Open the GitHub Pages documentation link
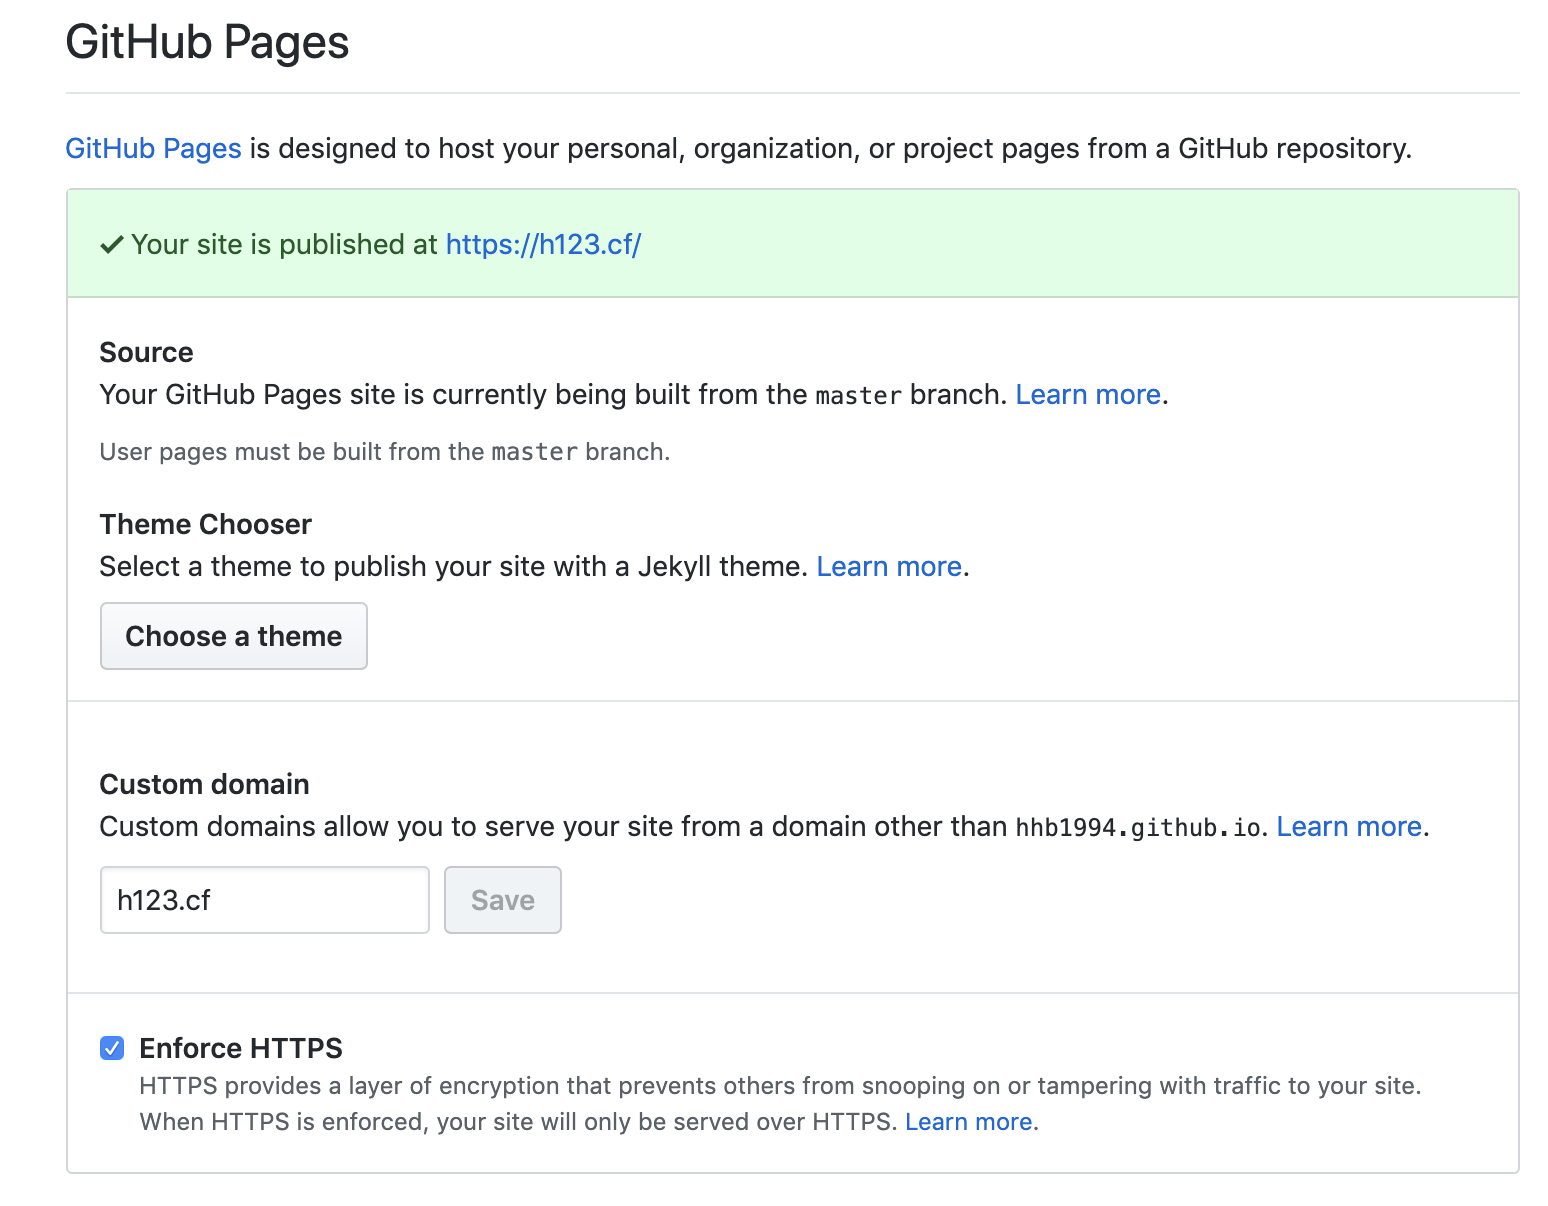This screenshot has width=1548, height=1206. point(153,149)
